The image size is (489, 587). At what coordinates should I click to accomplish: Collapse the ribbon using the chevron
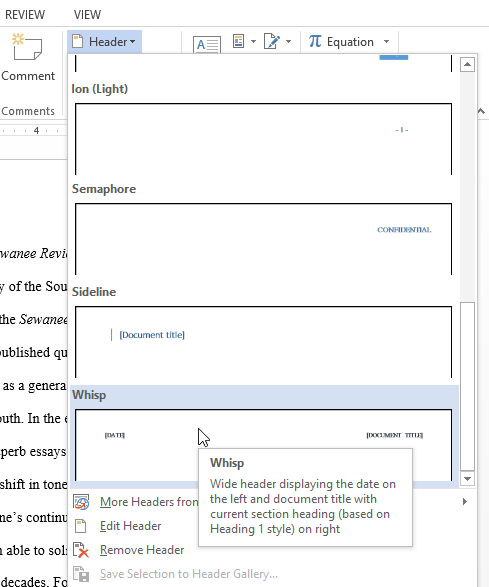coord(482,111)
